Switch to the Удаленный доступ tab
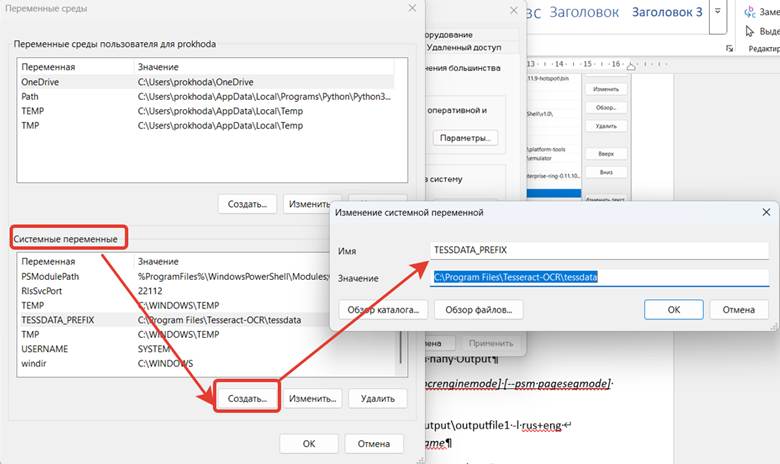 [x=464, y=48]
